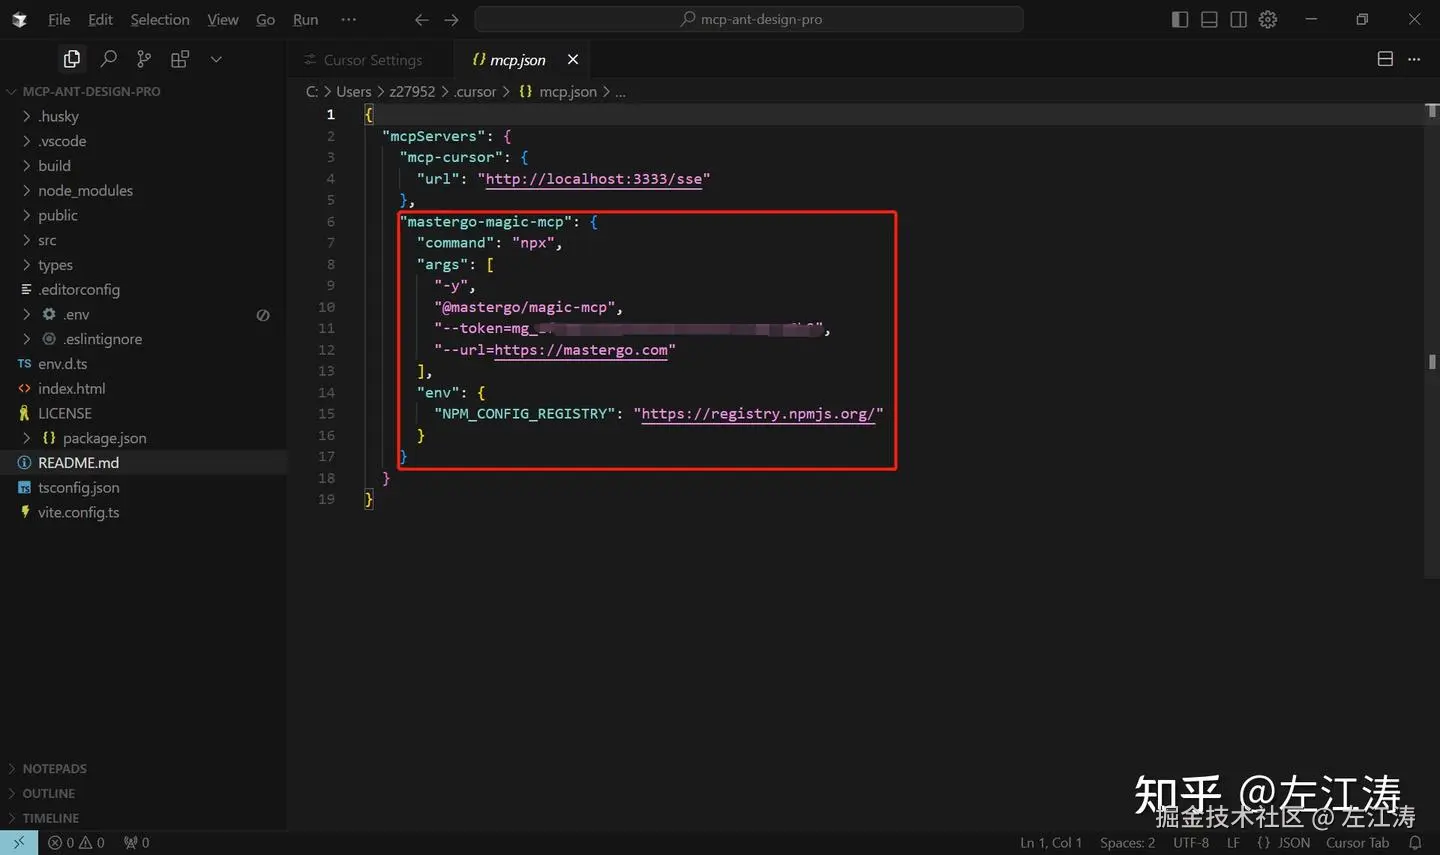This screenshot has width=1440, height=855.
Task: Select the .eslintignore item
Action: click(143, 339)
